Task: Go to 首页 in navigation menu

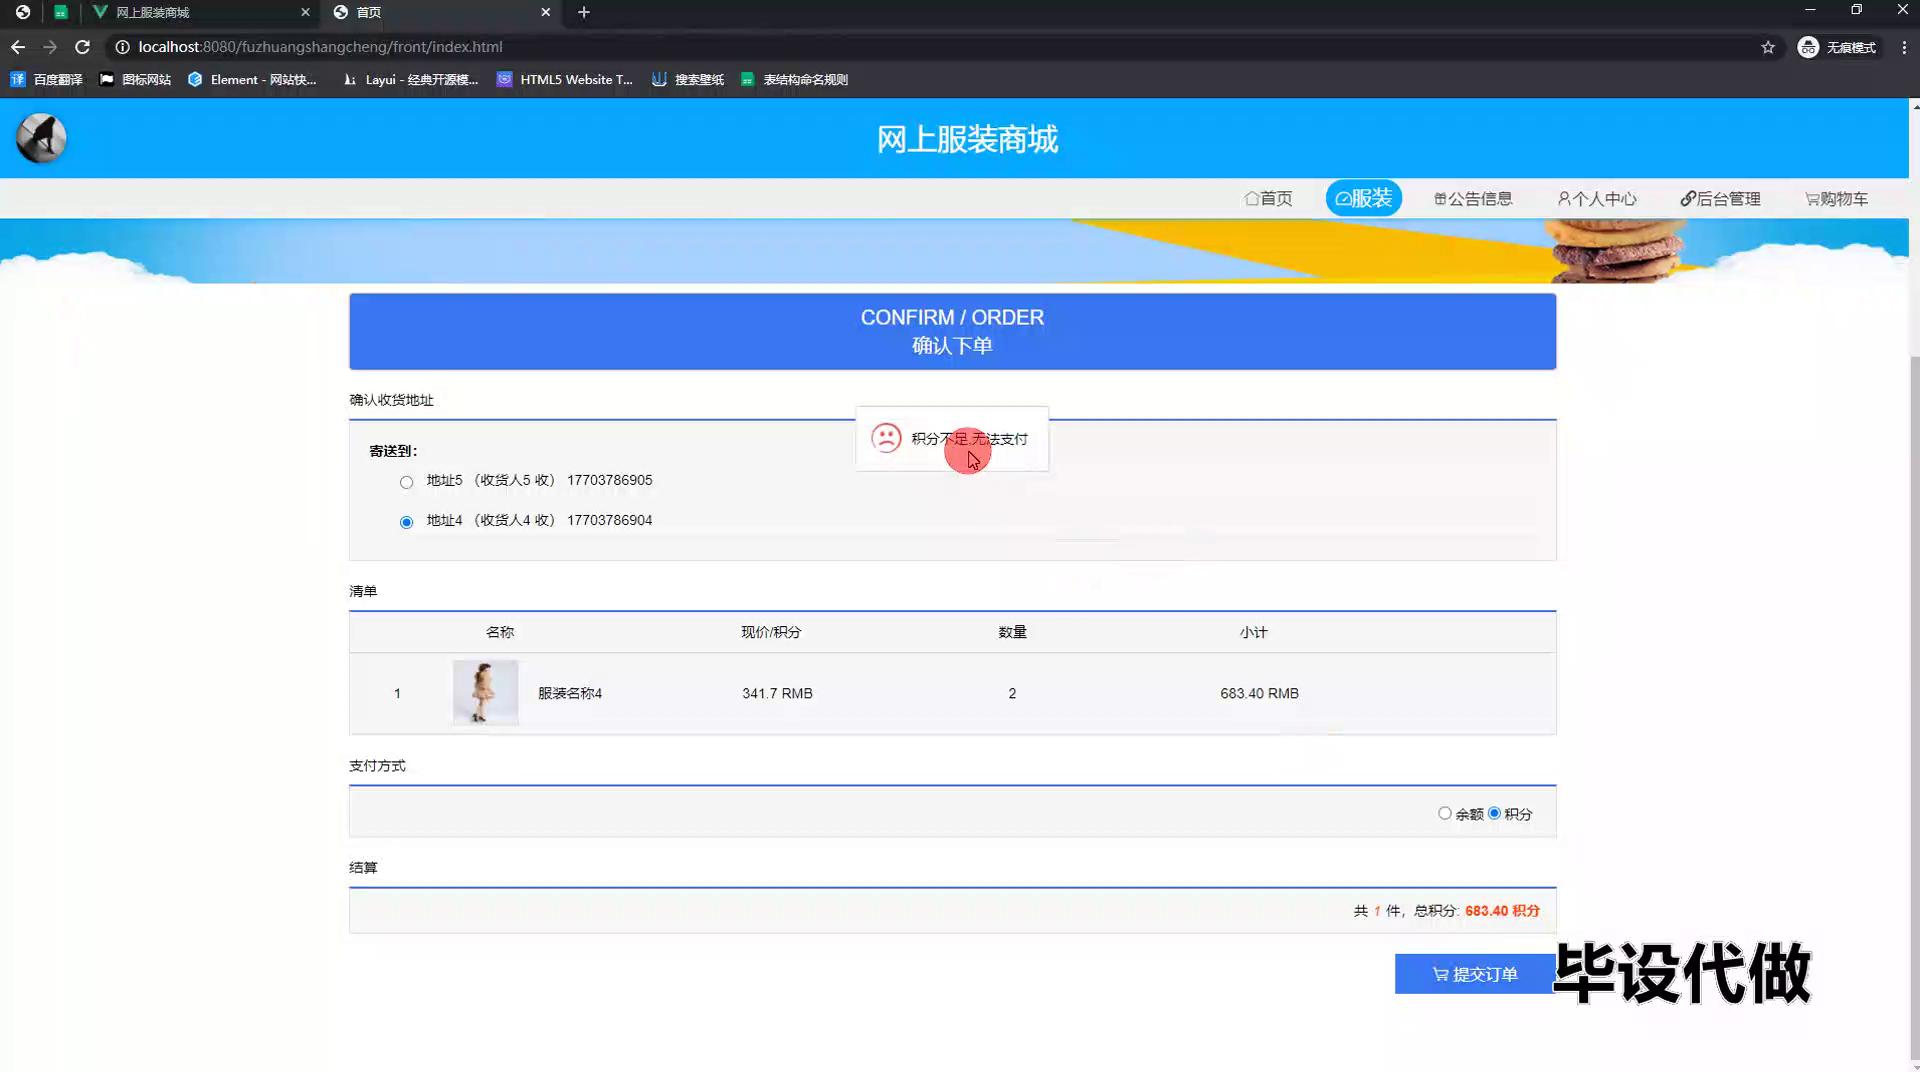Action: coord(1268,199)
